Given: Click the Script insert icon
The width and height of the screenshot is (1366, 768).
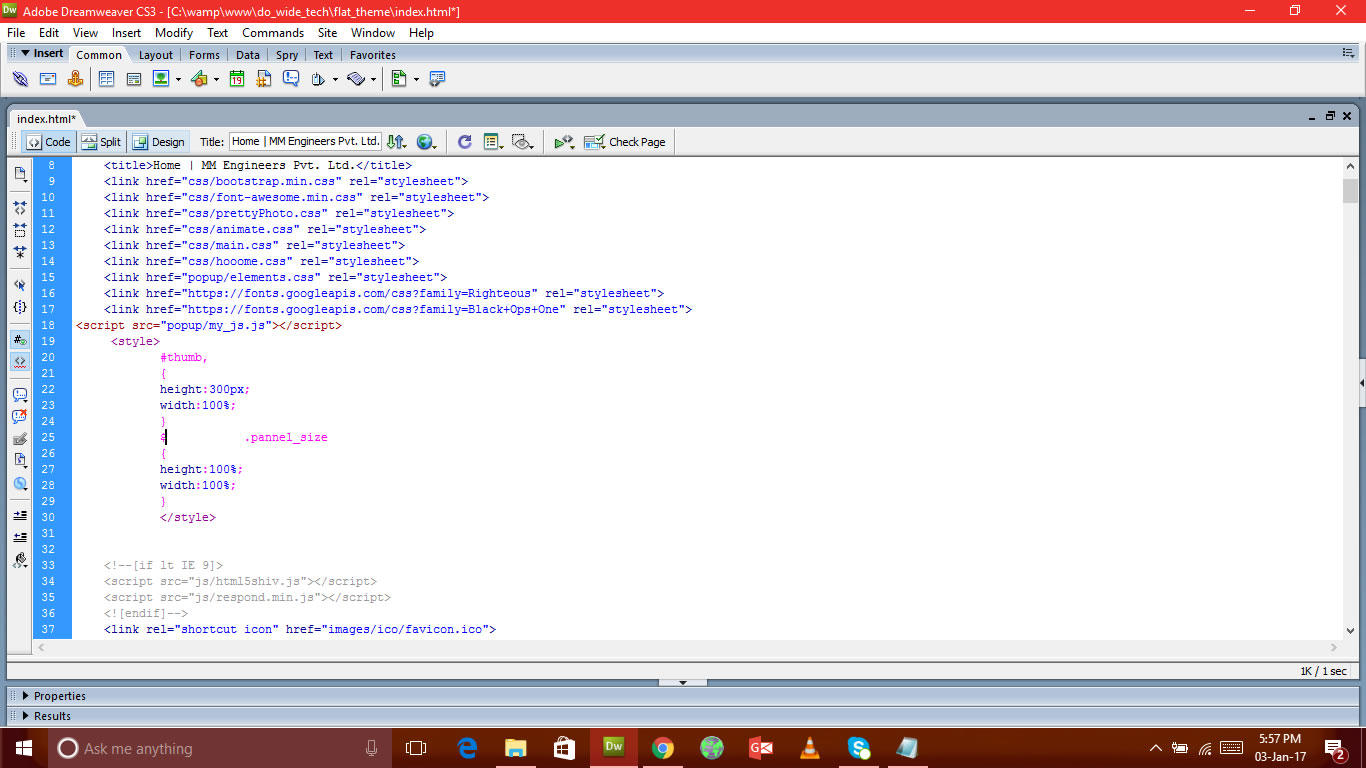Looking at the screenshot, I should [356, 79].
